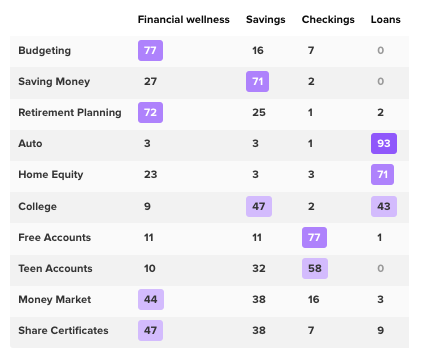Click the 32 value in Teen Accounts row
This screenshot has height=361, width=421.
click(259, 268)
